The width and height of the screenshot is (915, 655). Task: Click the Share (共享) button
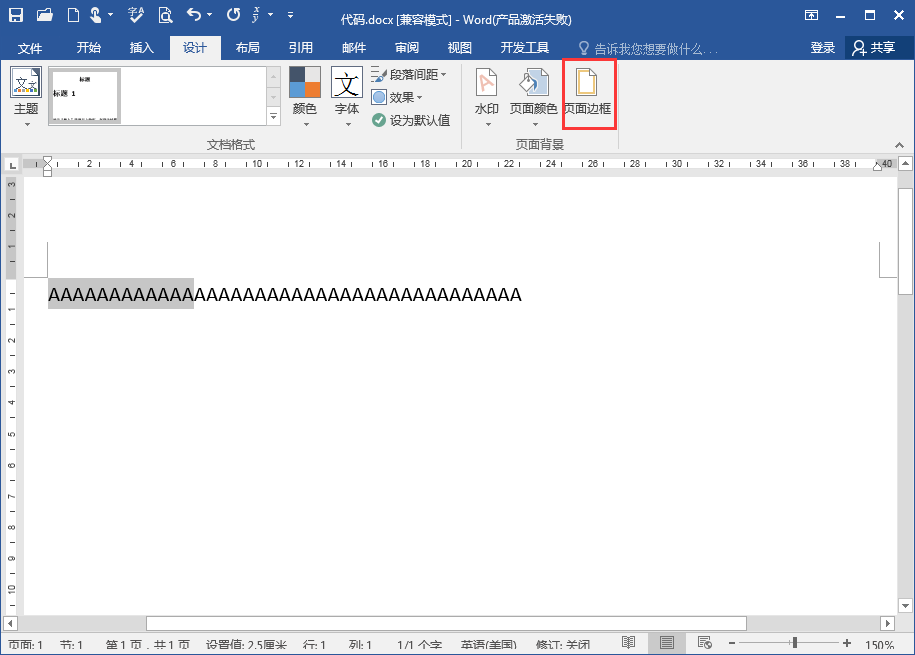tap(873, 48)
